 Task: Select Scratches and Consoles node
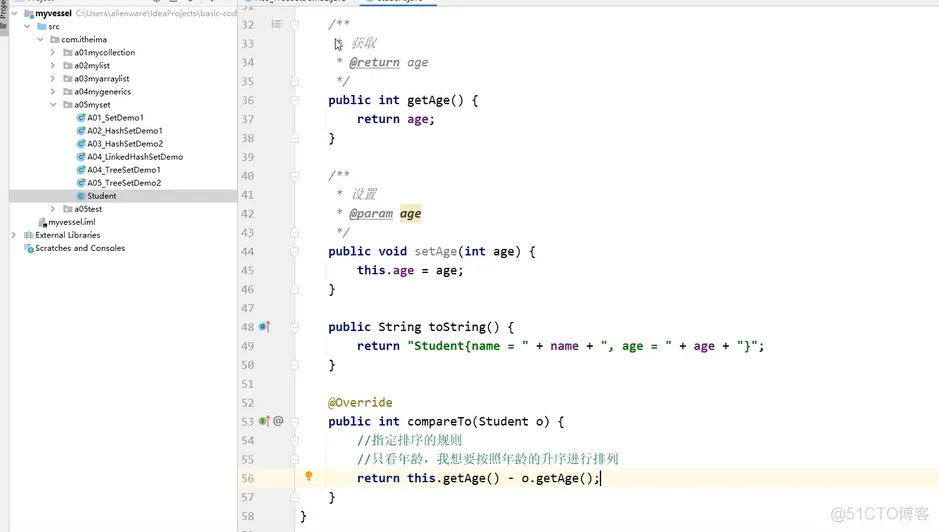pos(80,248)
